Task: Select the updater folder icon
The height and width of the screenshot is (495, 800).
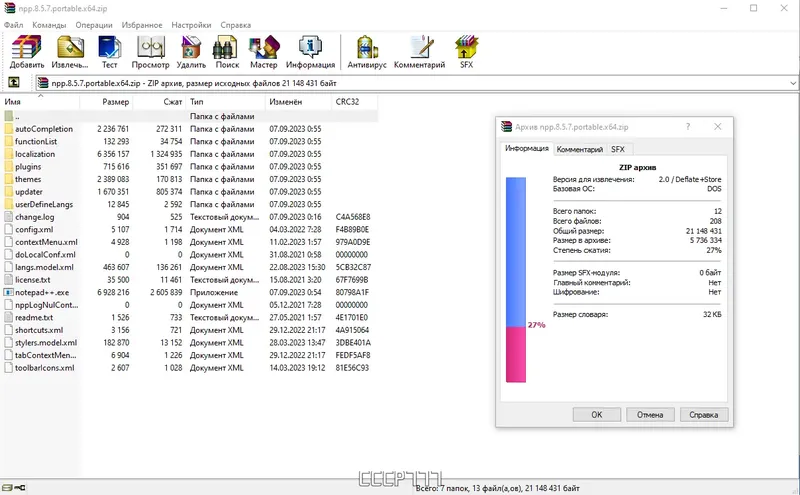Action: point(8,192)
